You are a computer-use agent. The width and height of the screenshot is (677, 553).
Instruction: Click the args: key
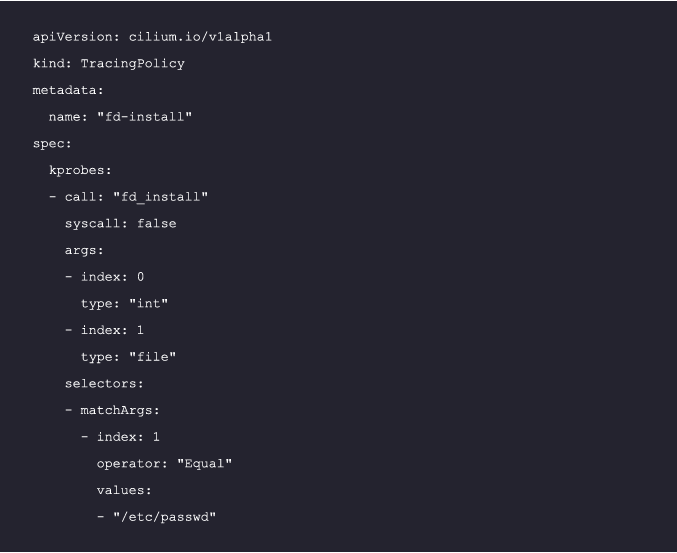[84, 250]
